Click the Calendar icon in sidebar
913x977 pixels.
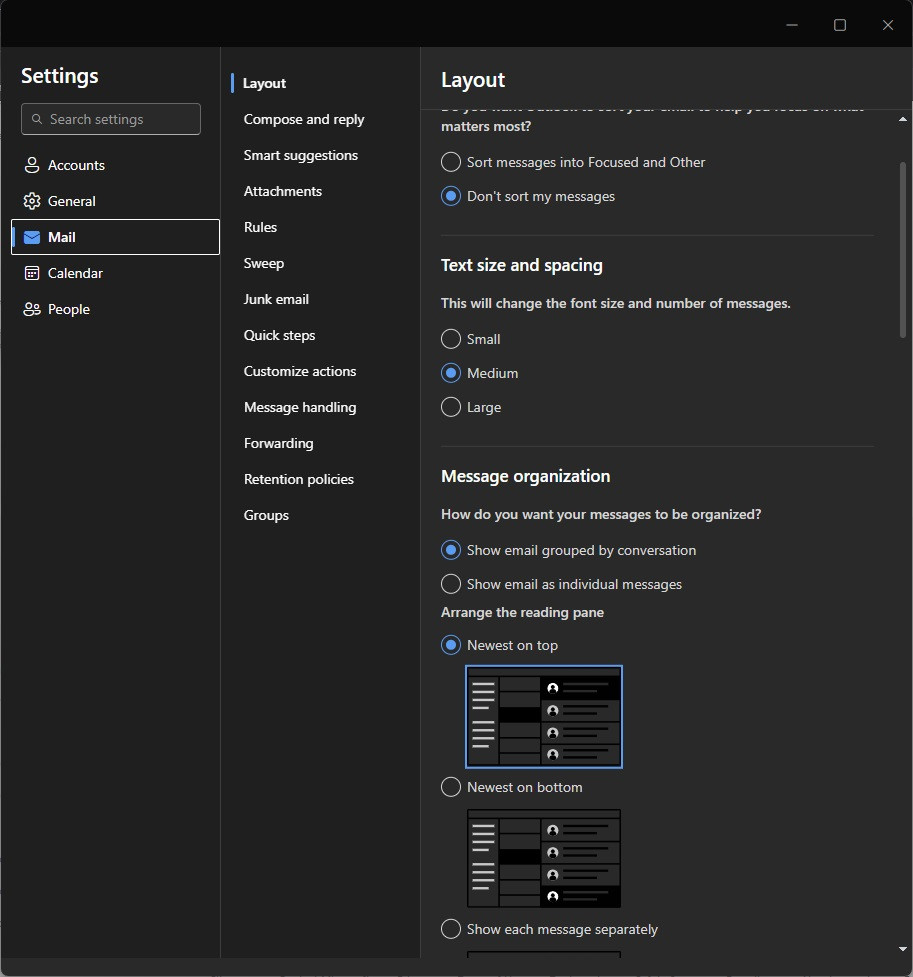[32, 274]
